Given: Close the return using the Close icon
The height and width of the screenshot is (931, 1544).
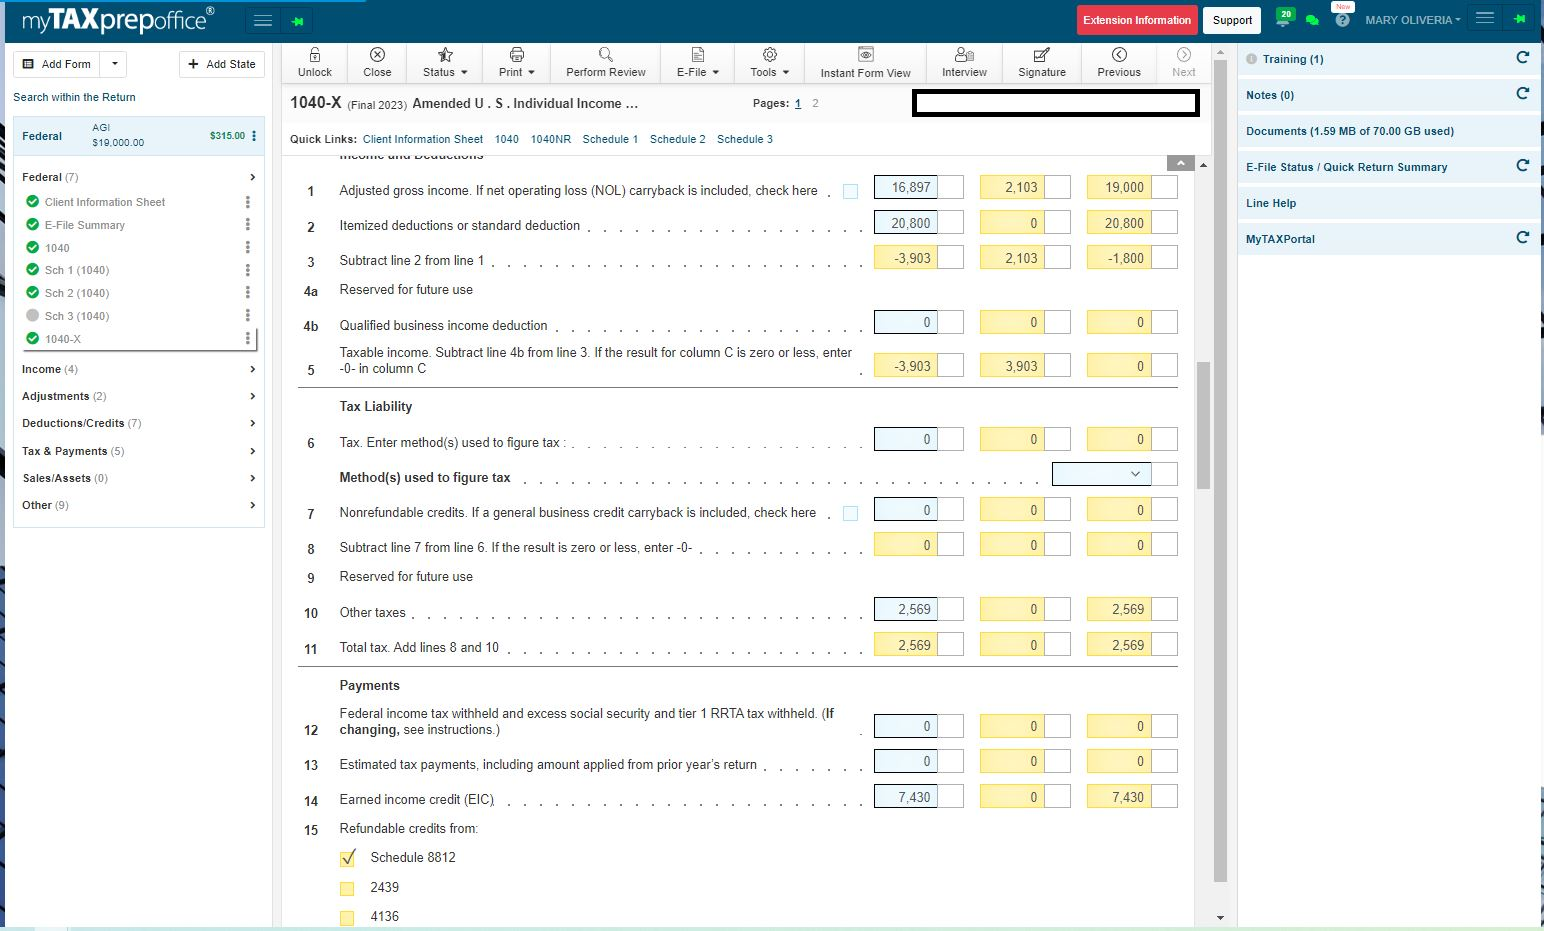Looking at the screenshot, I should (x=377, y=62).
